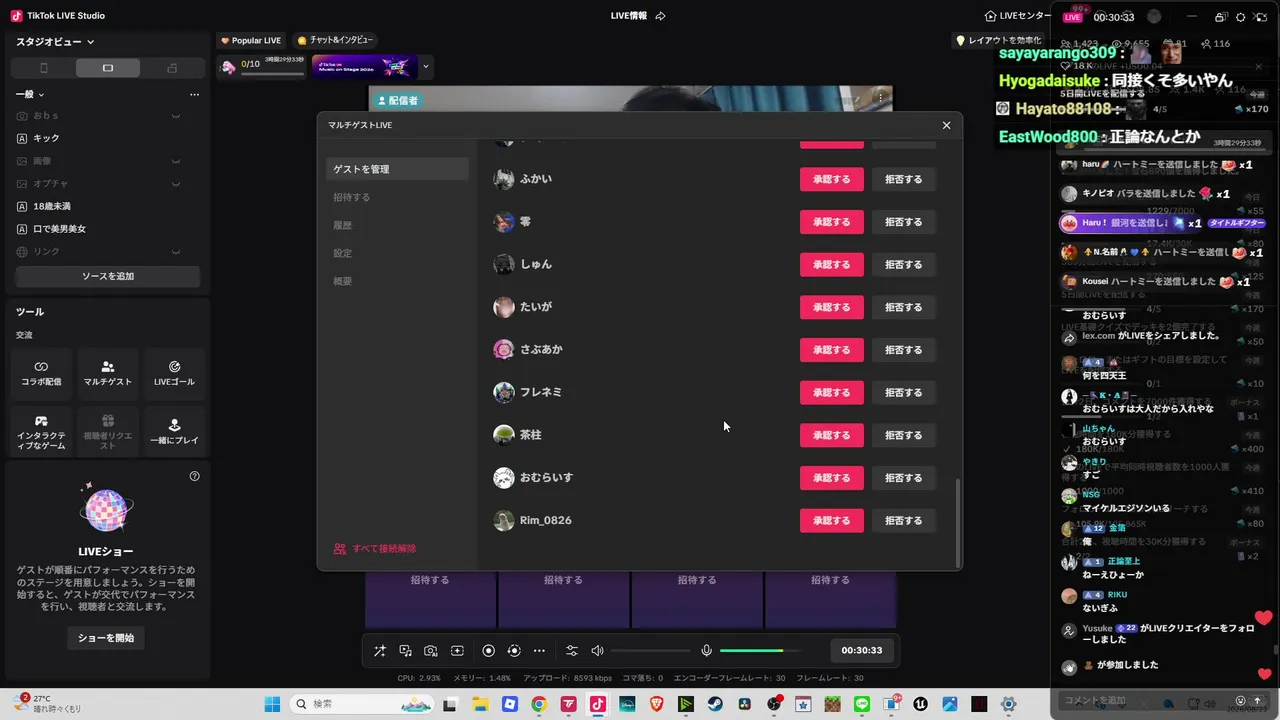Open the マルチゲスト tool

click(108, 374)
